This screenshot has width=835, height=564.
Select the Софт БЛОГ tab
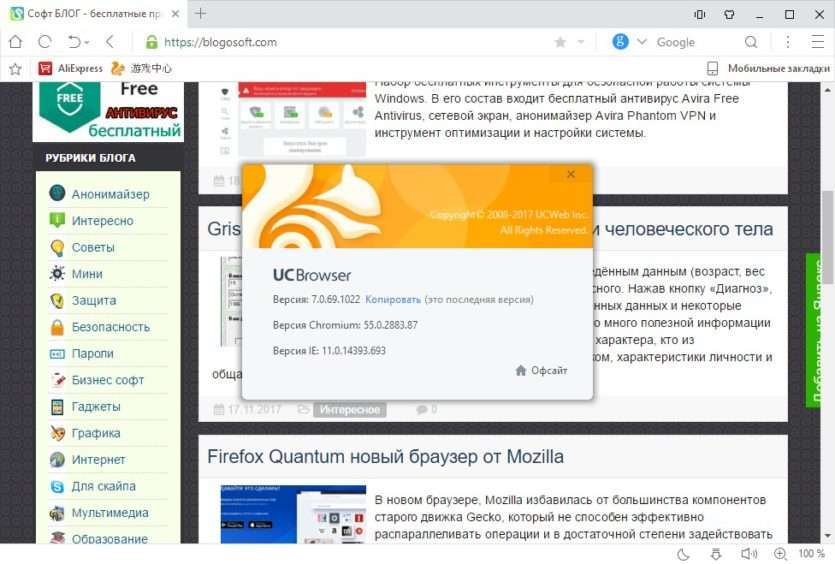94,14
